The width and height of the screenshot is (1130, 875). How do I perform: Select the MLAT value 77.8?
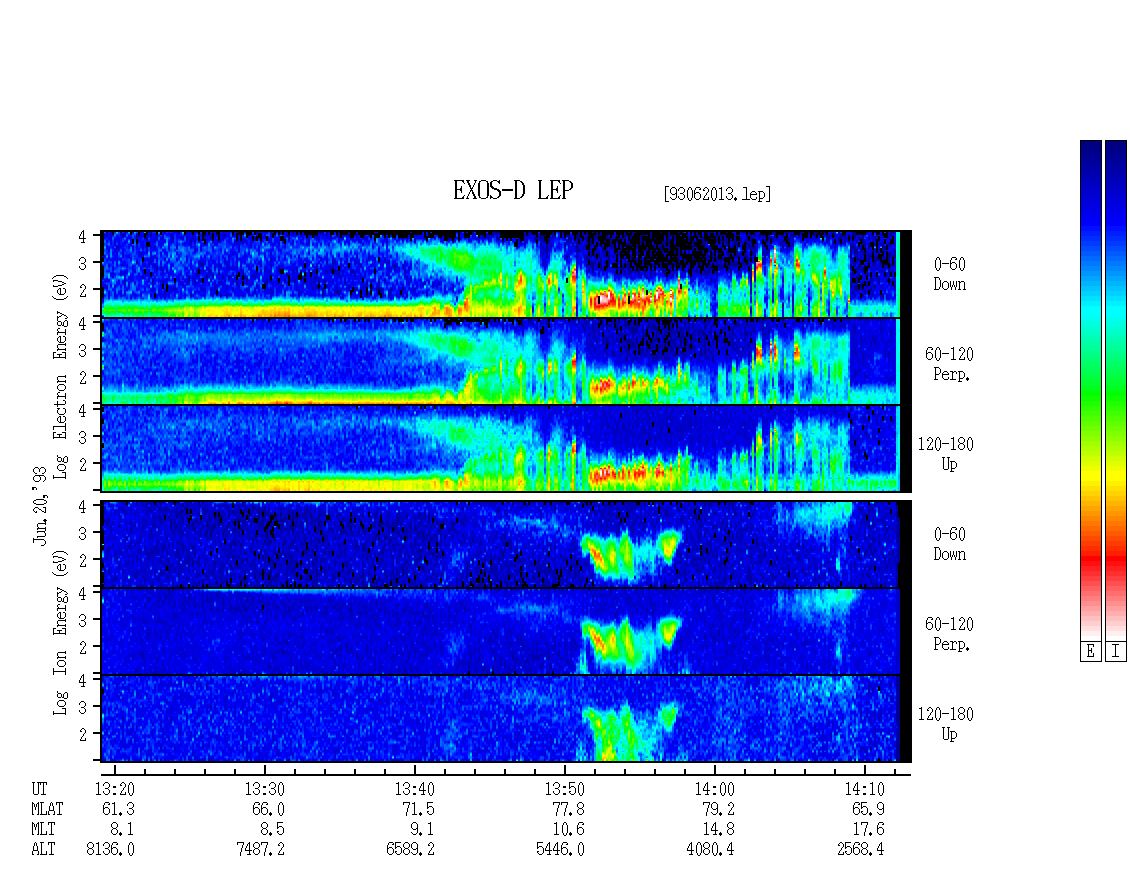pos(568,809)
